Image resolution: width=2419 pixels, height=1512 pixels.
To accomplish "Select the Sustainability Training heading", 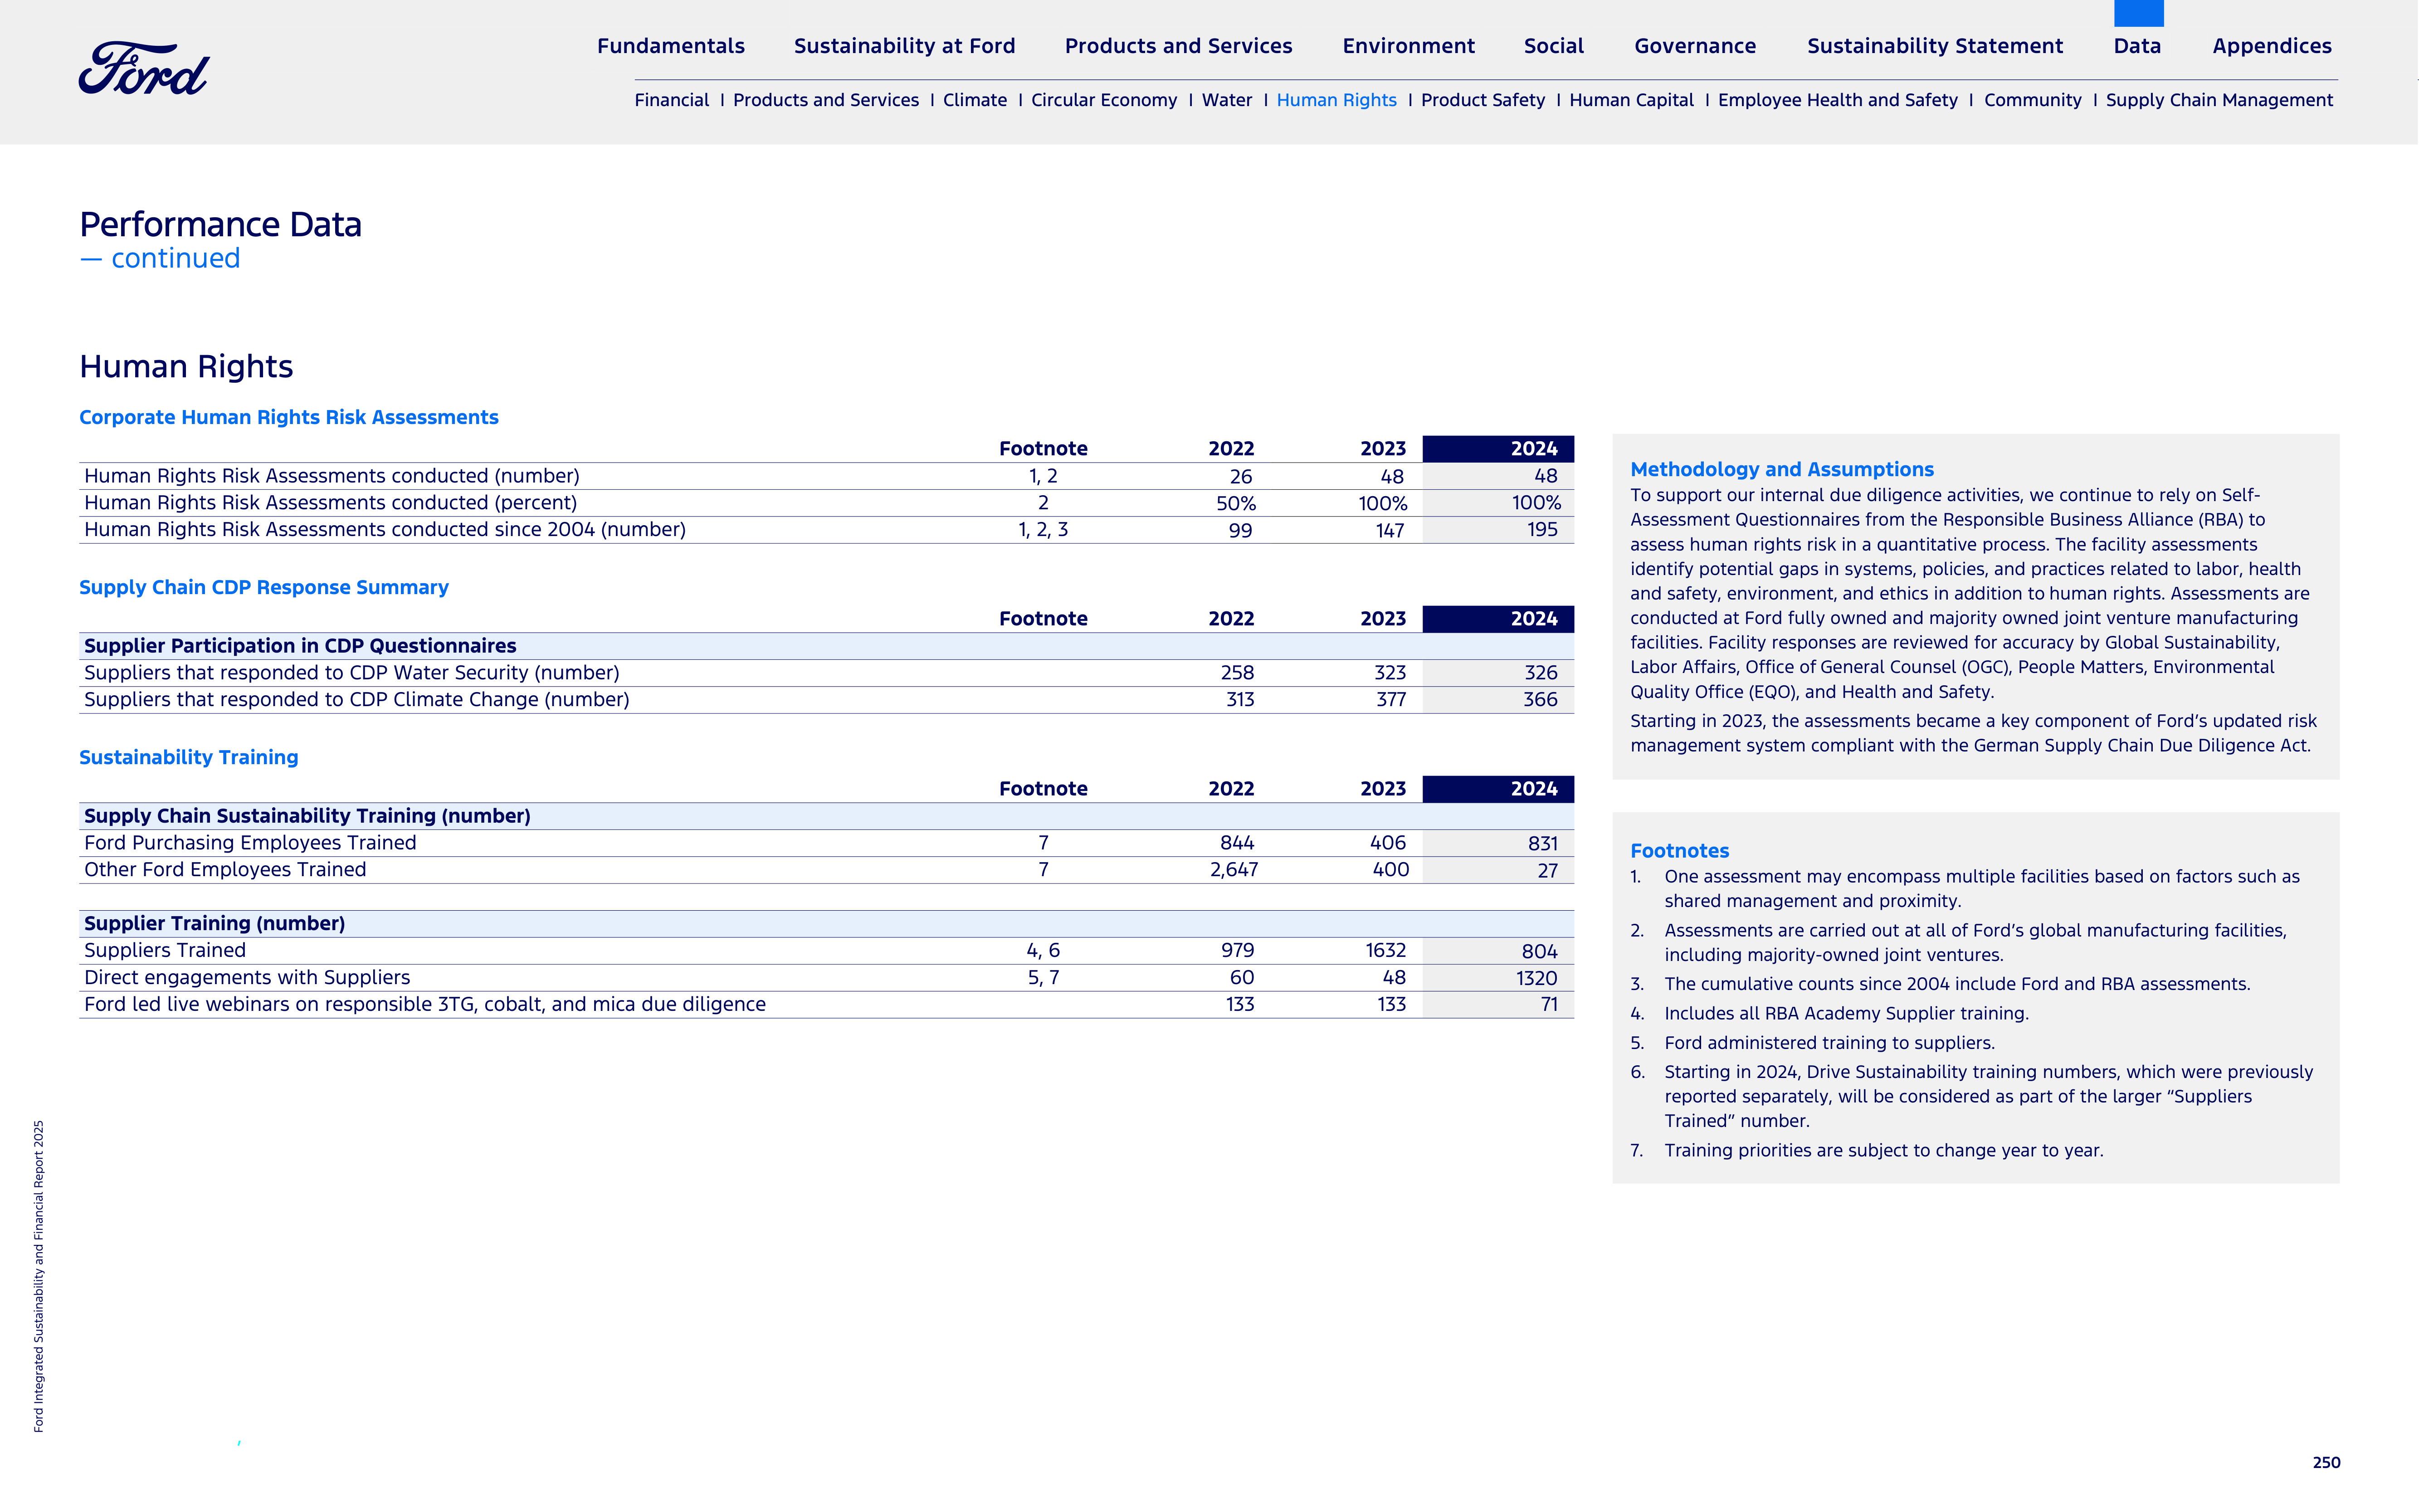I will [188, 758].
